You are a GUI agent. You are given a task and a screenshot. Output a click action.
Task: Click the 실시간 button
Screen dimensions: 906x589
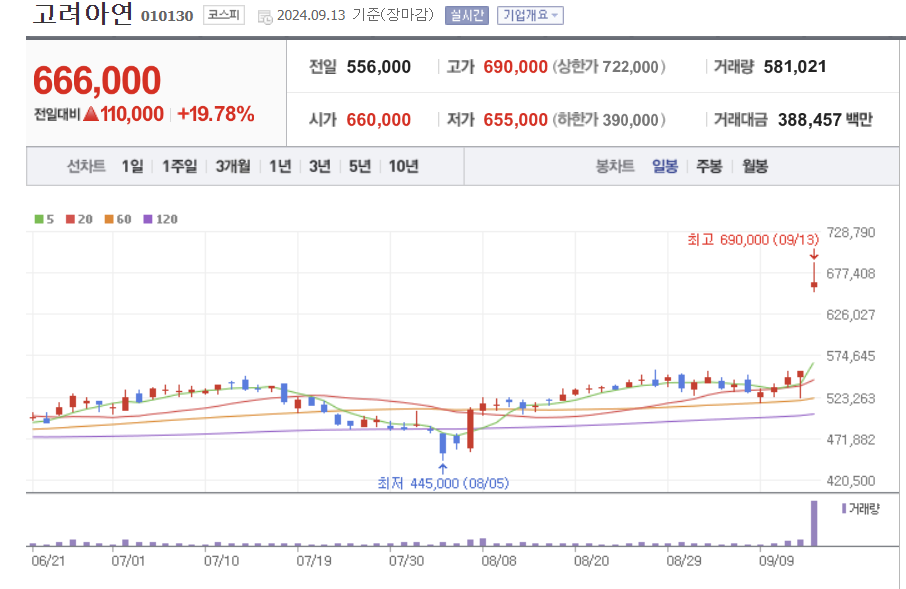(467, 16)
